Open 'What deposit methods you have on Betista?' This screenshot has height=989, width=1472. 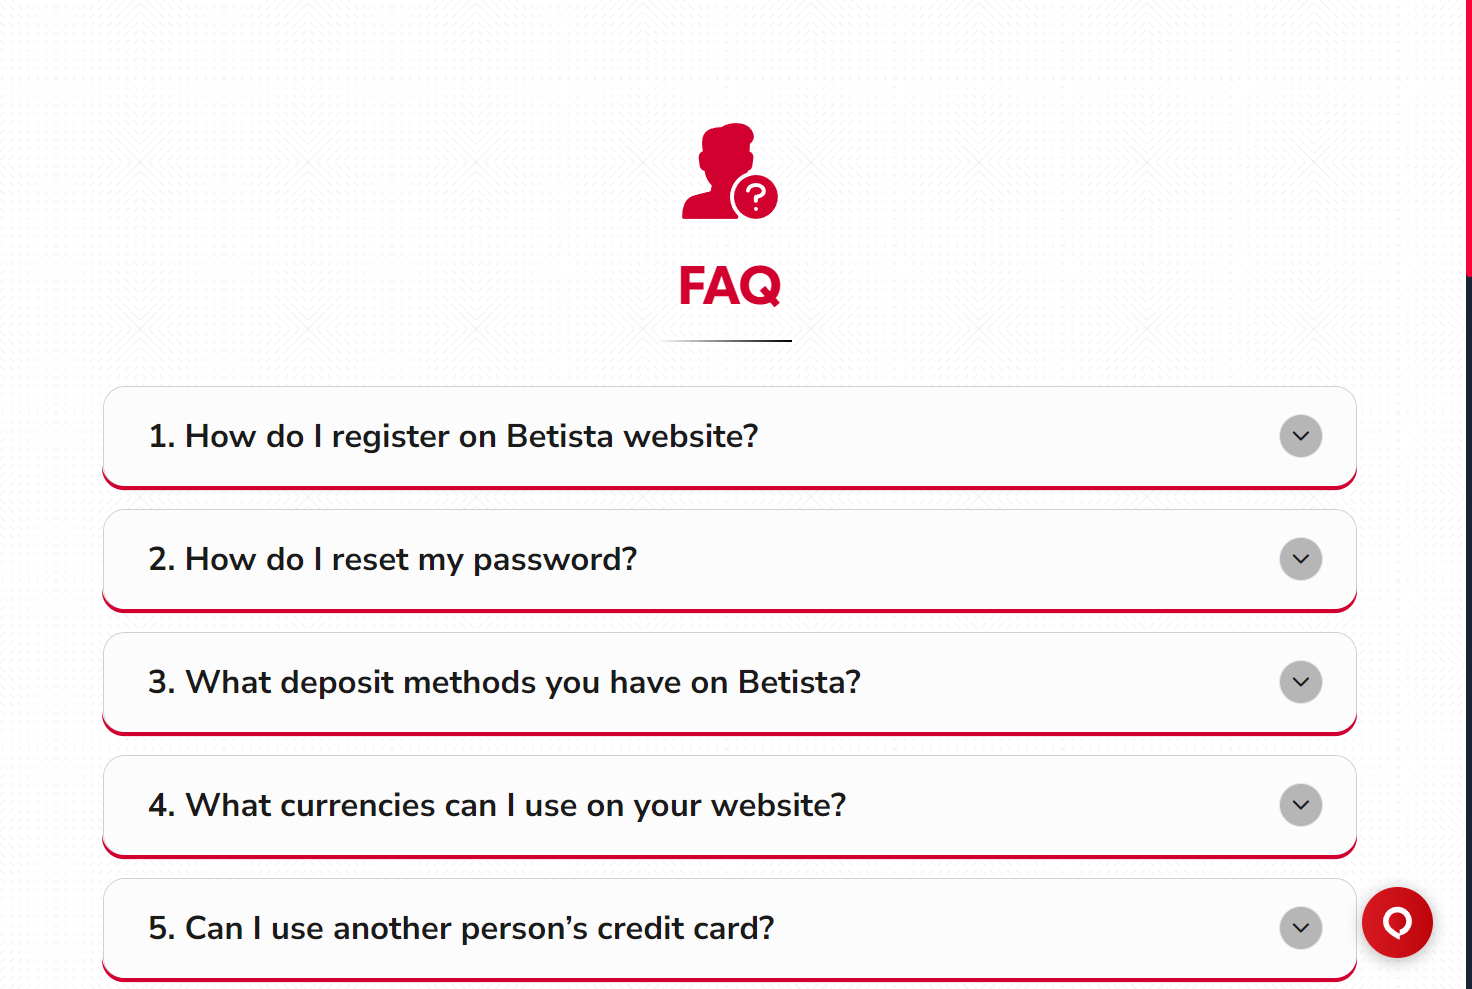click(x=504, y=682)
